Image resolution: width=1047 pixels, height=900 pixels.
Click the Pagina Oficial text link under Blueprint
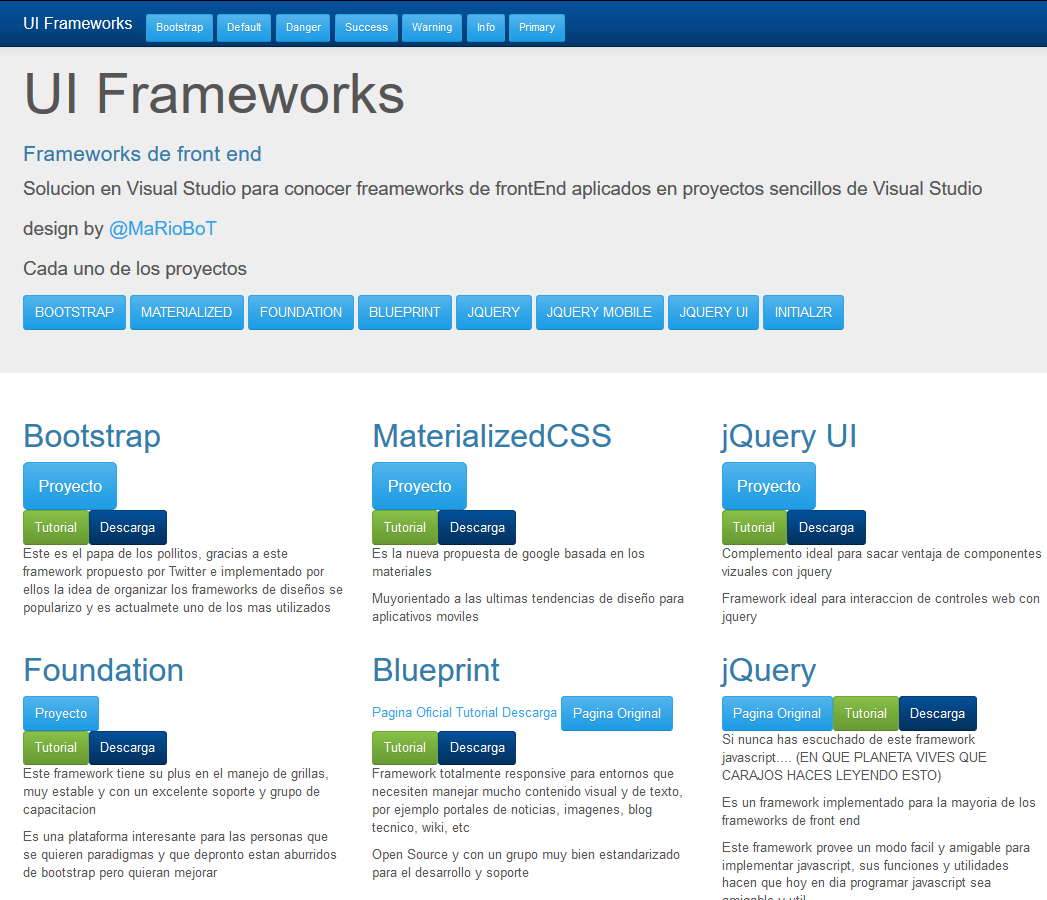pos(412,712)
